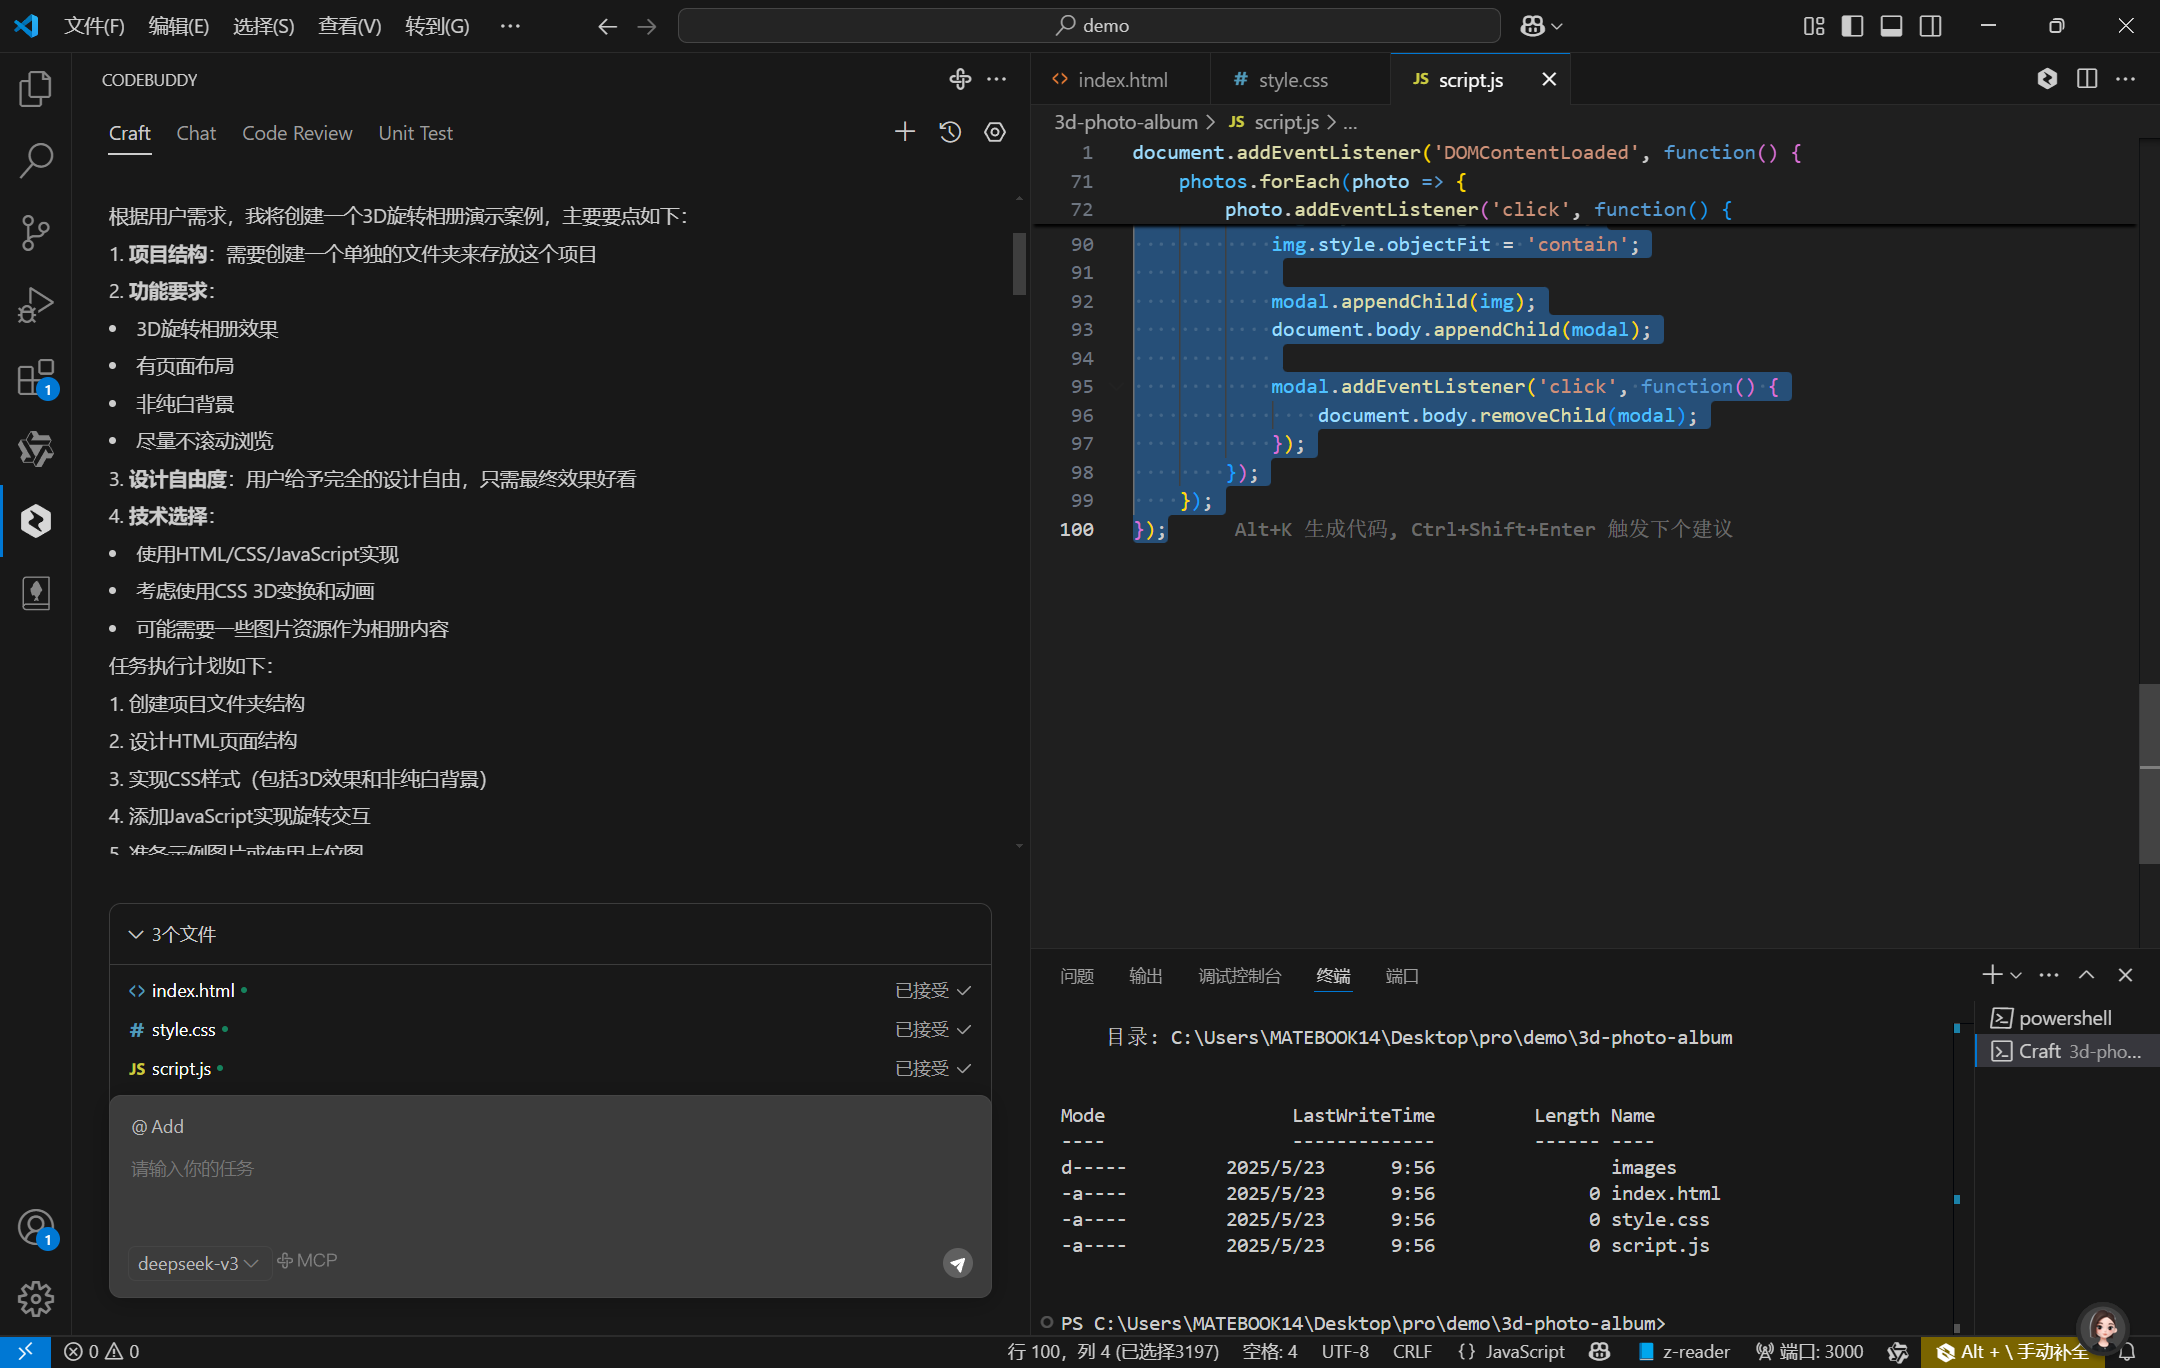Open the launch profile dropdown in terminal panel
Screen dimensions: 2160x1368
click(x=2017, y=975)
